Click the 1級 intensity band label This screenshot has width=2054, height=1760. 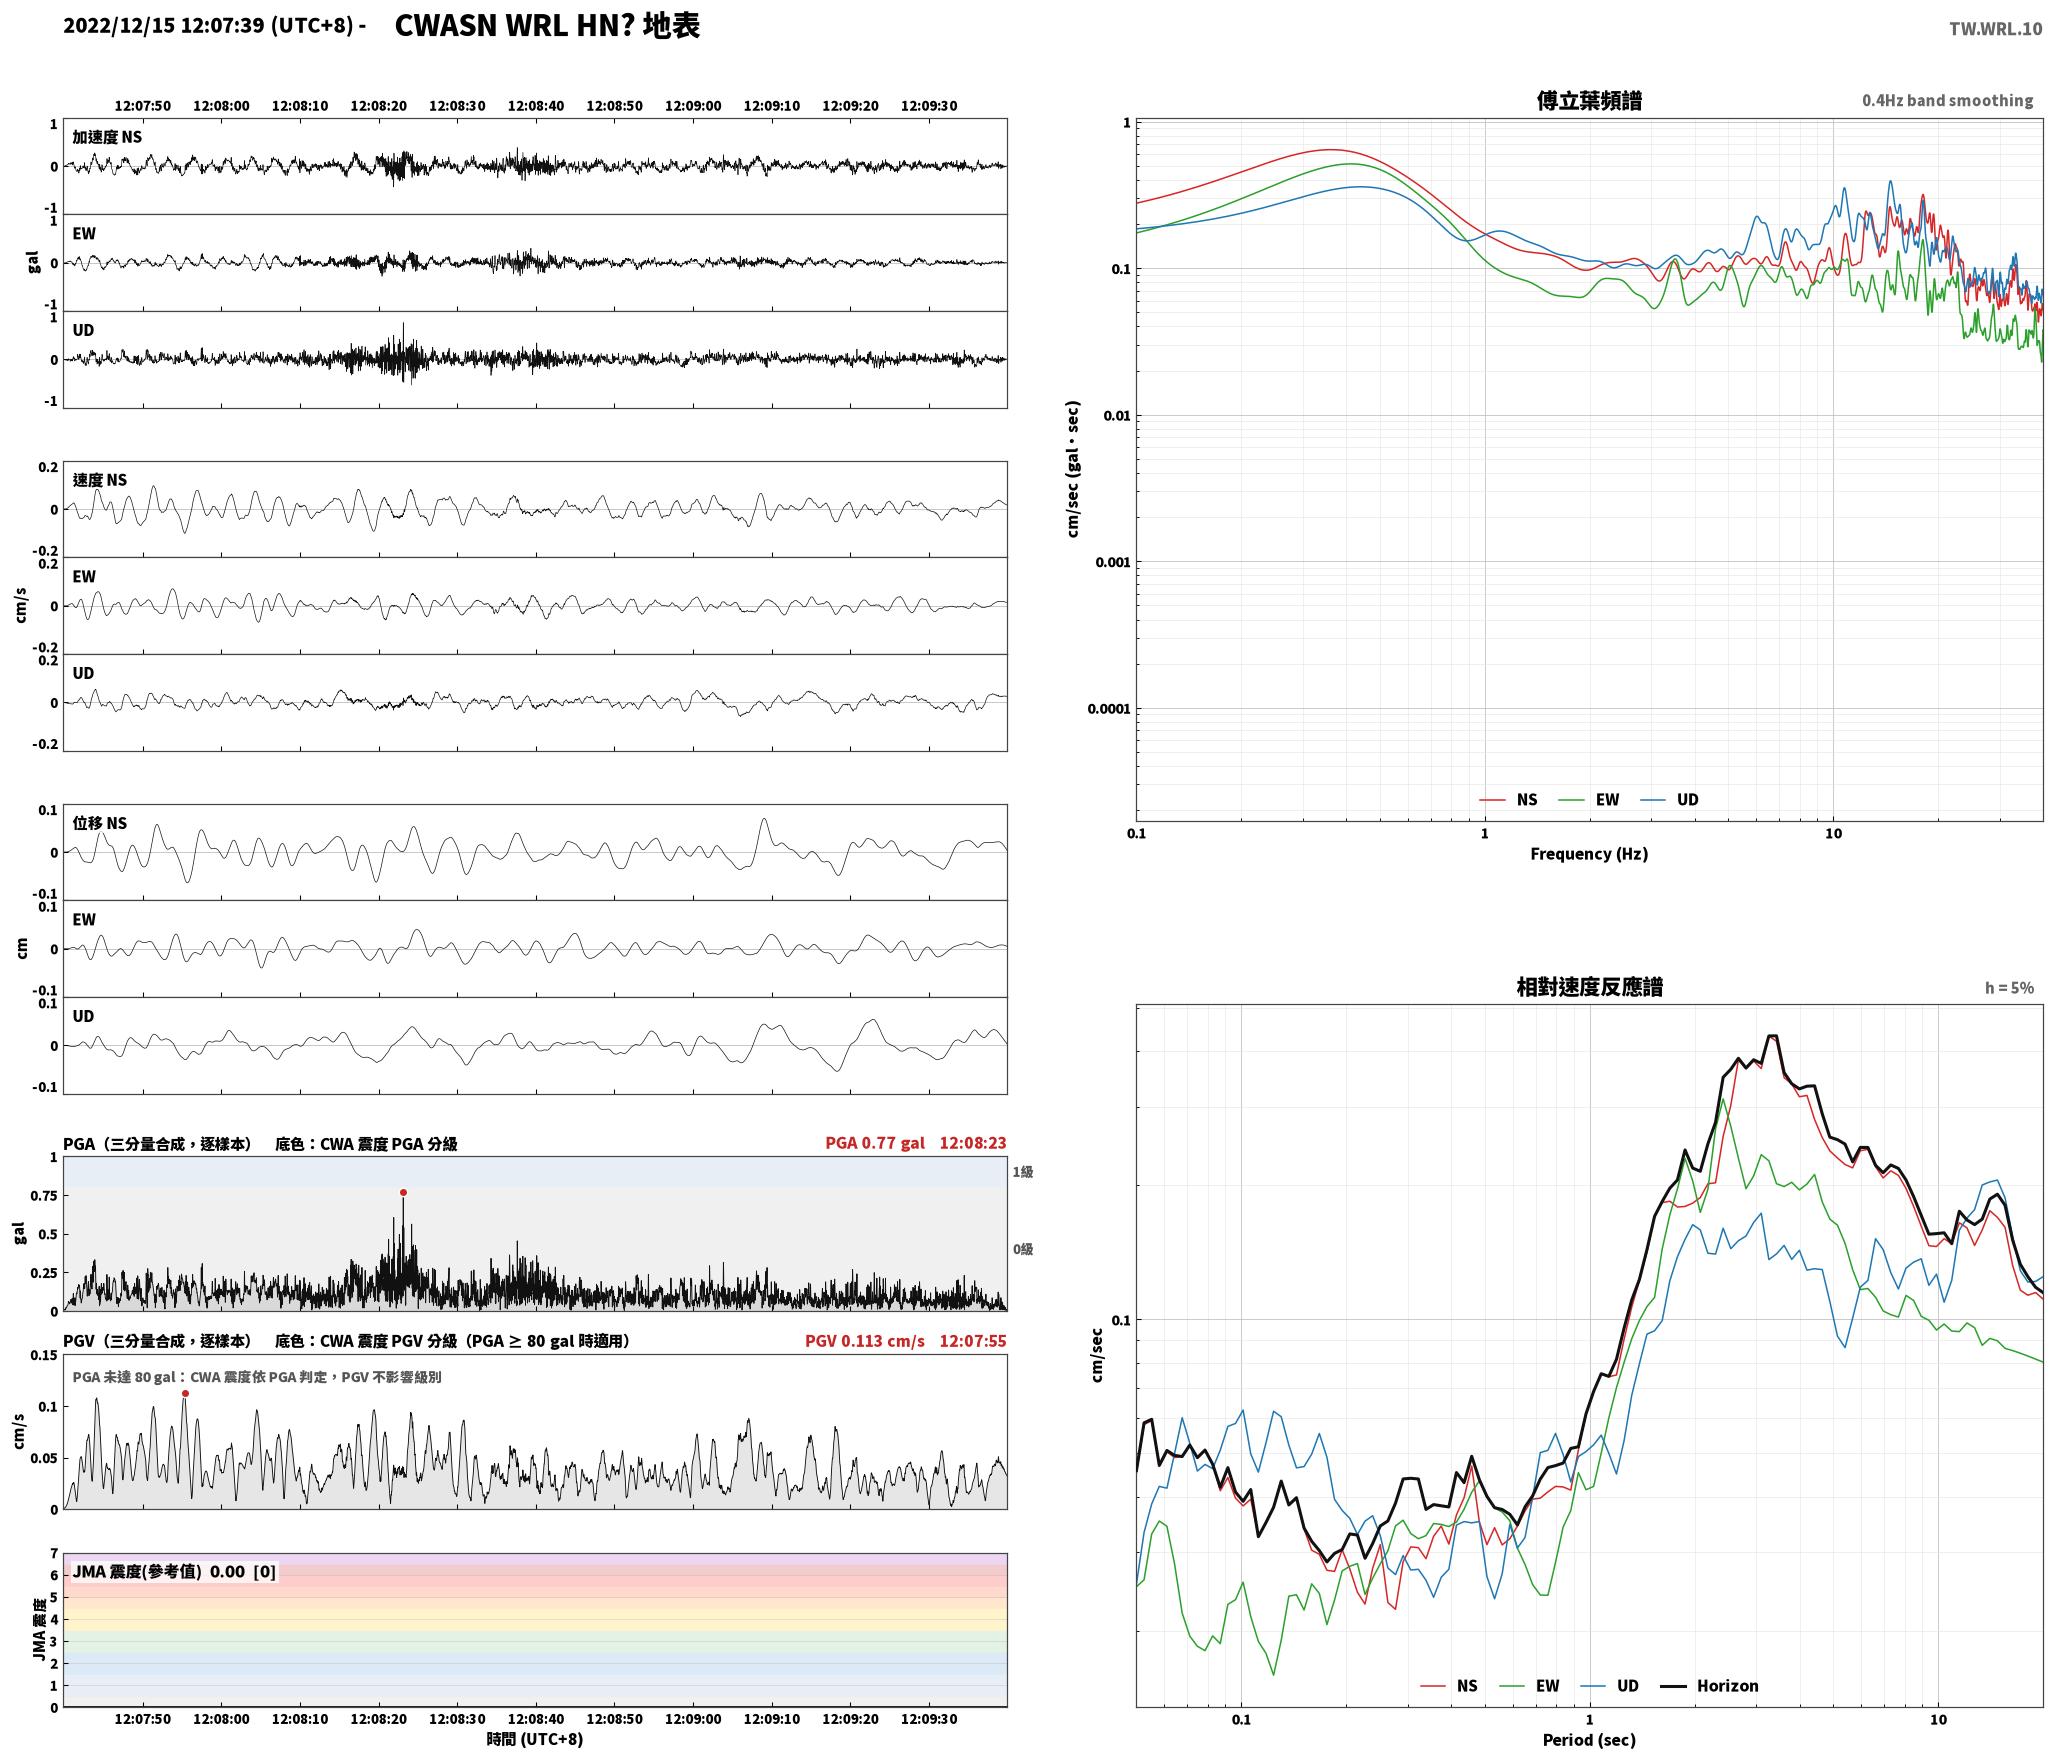pyautogui.click(x=1022, y=1171)
